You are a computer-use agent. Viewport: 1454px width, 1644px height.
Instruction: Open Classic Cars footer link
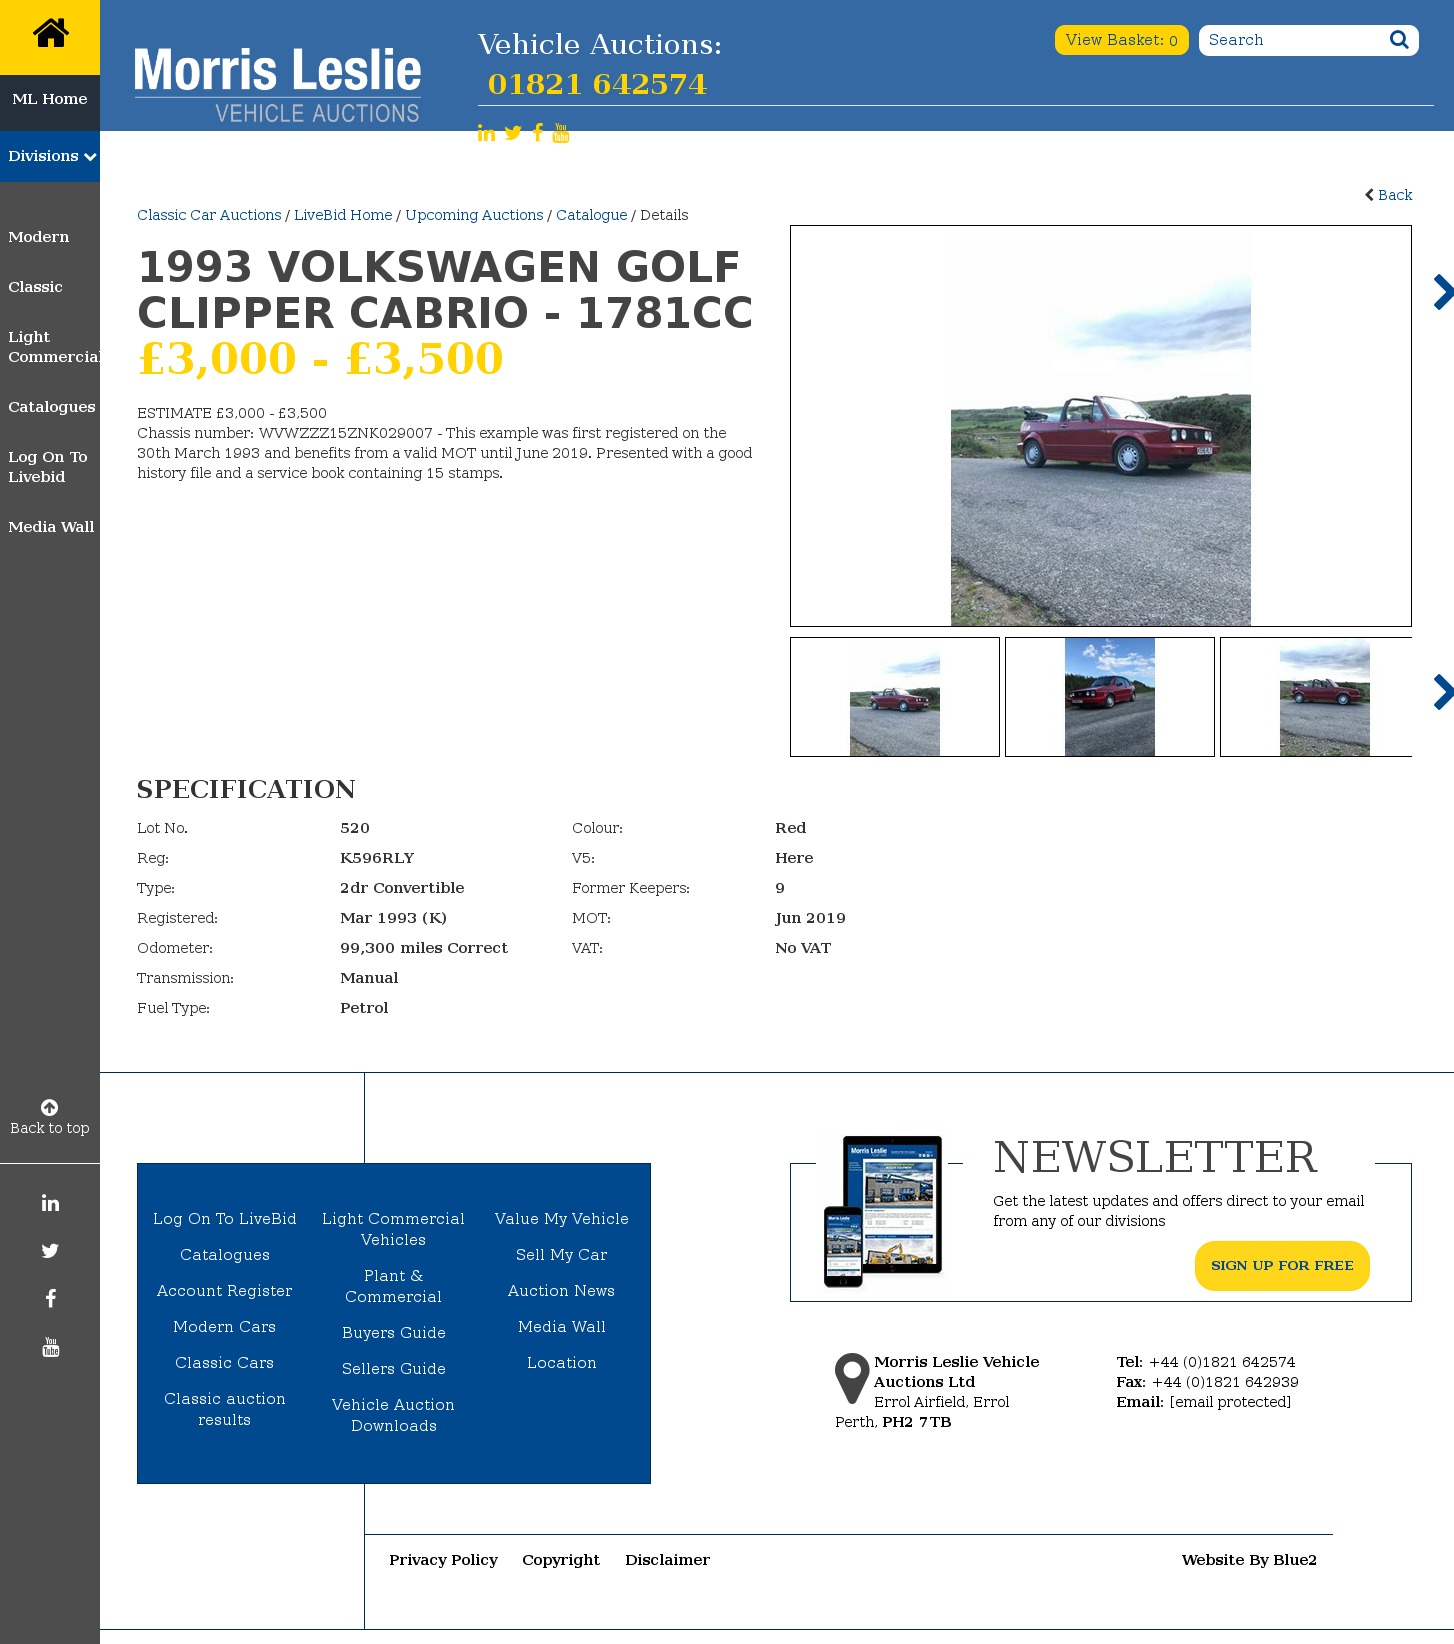pos(225,1363)
